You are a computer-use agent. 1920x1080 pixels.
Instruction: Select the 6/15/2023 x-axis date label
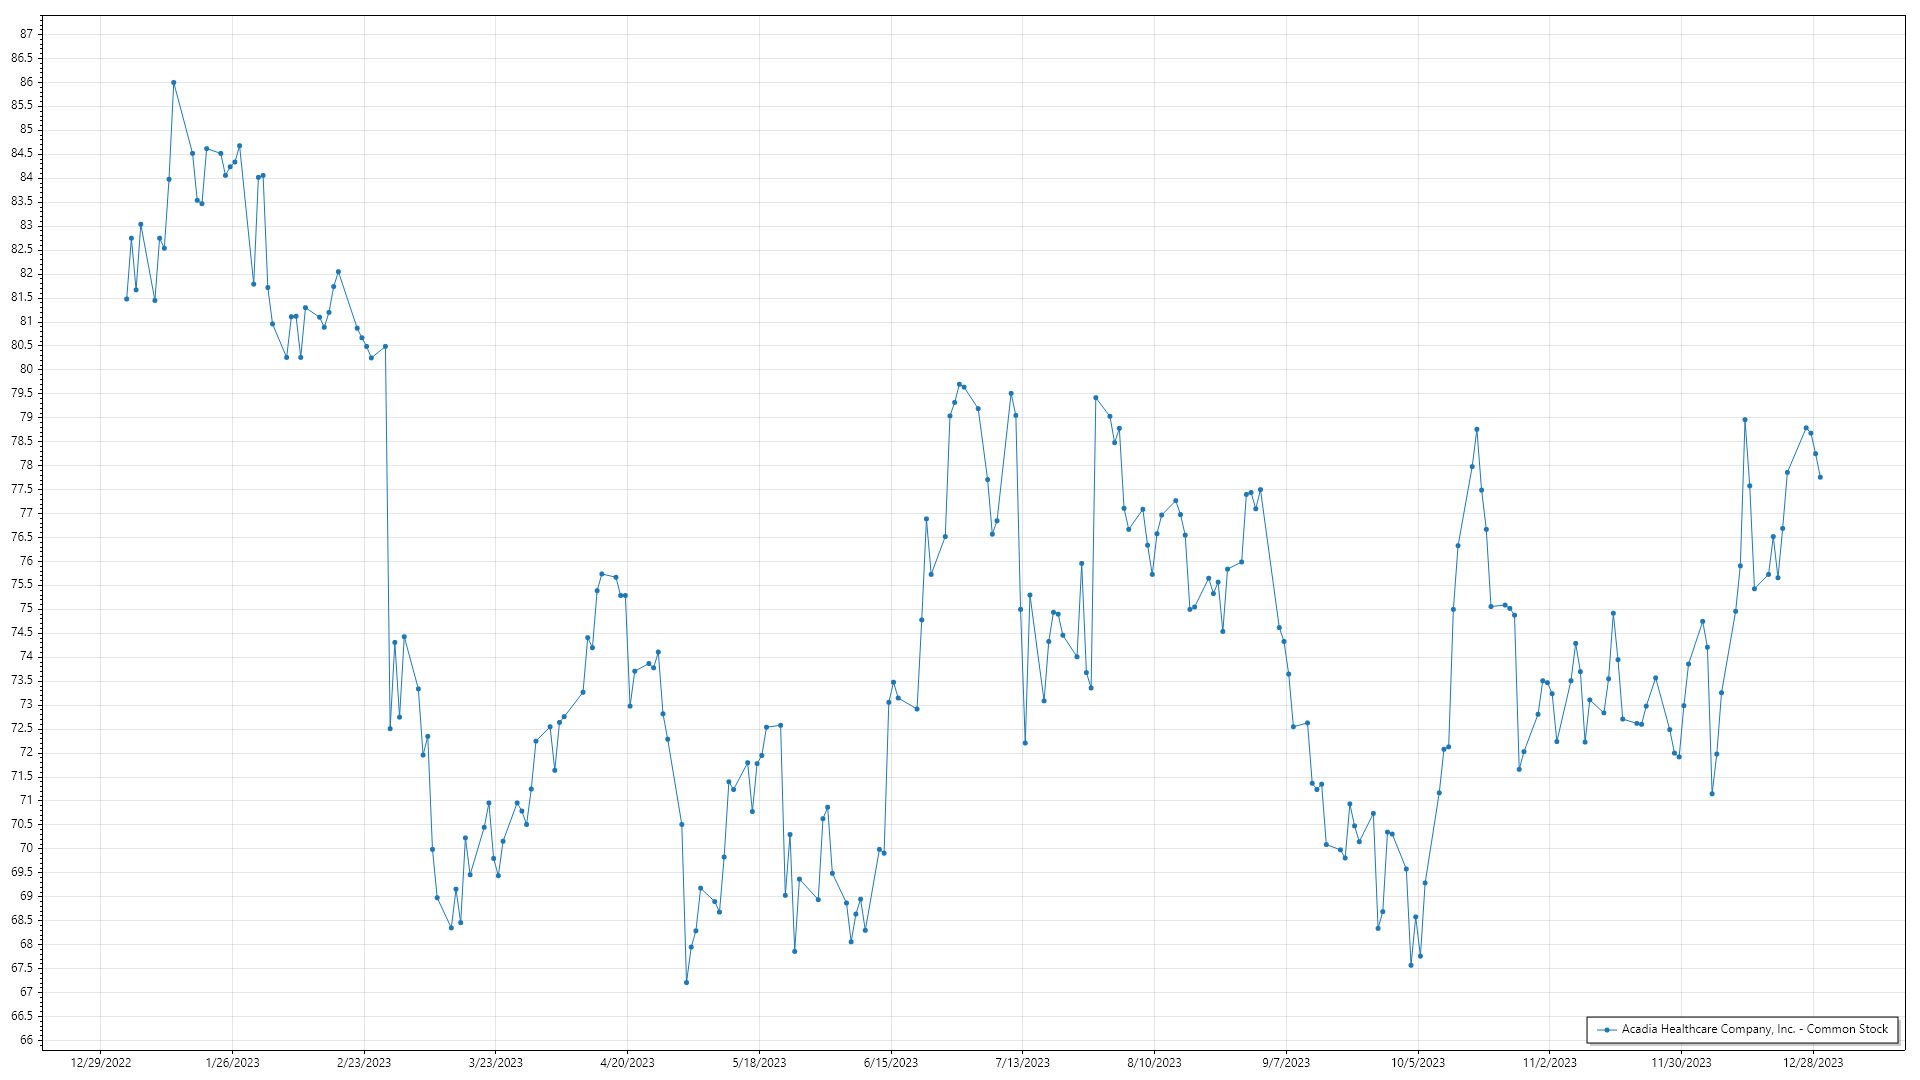coord(890,1063)
